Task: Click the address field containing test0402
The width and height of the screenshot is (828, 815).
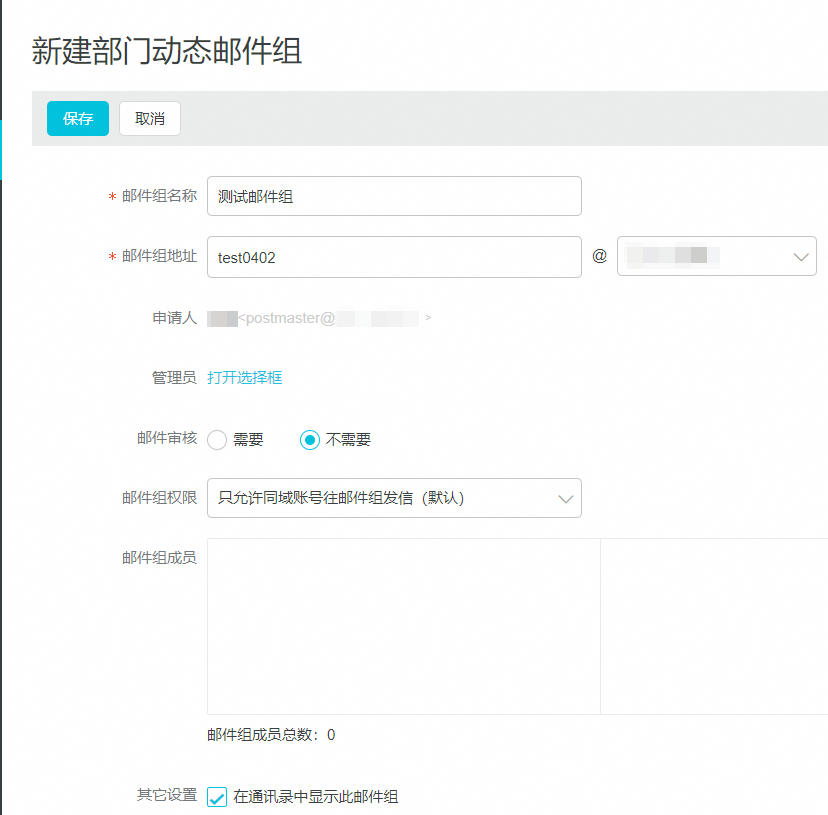Action: (x=394, y=257)
